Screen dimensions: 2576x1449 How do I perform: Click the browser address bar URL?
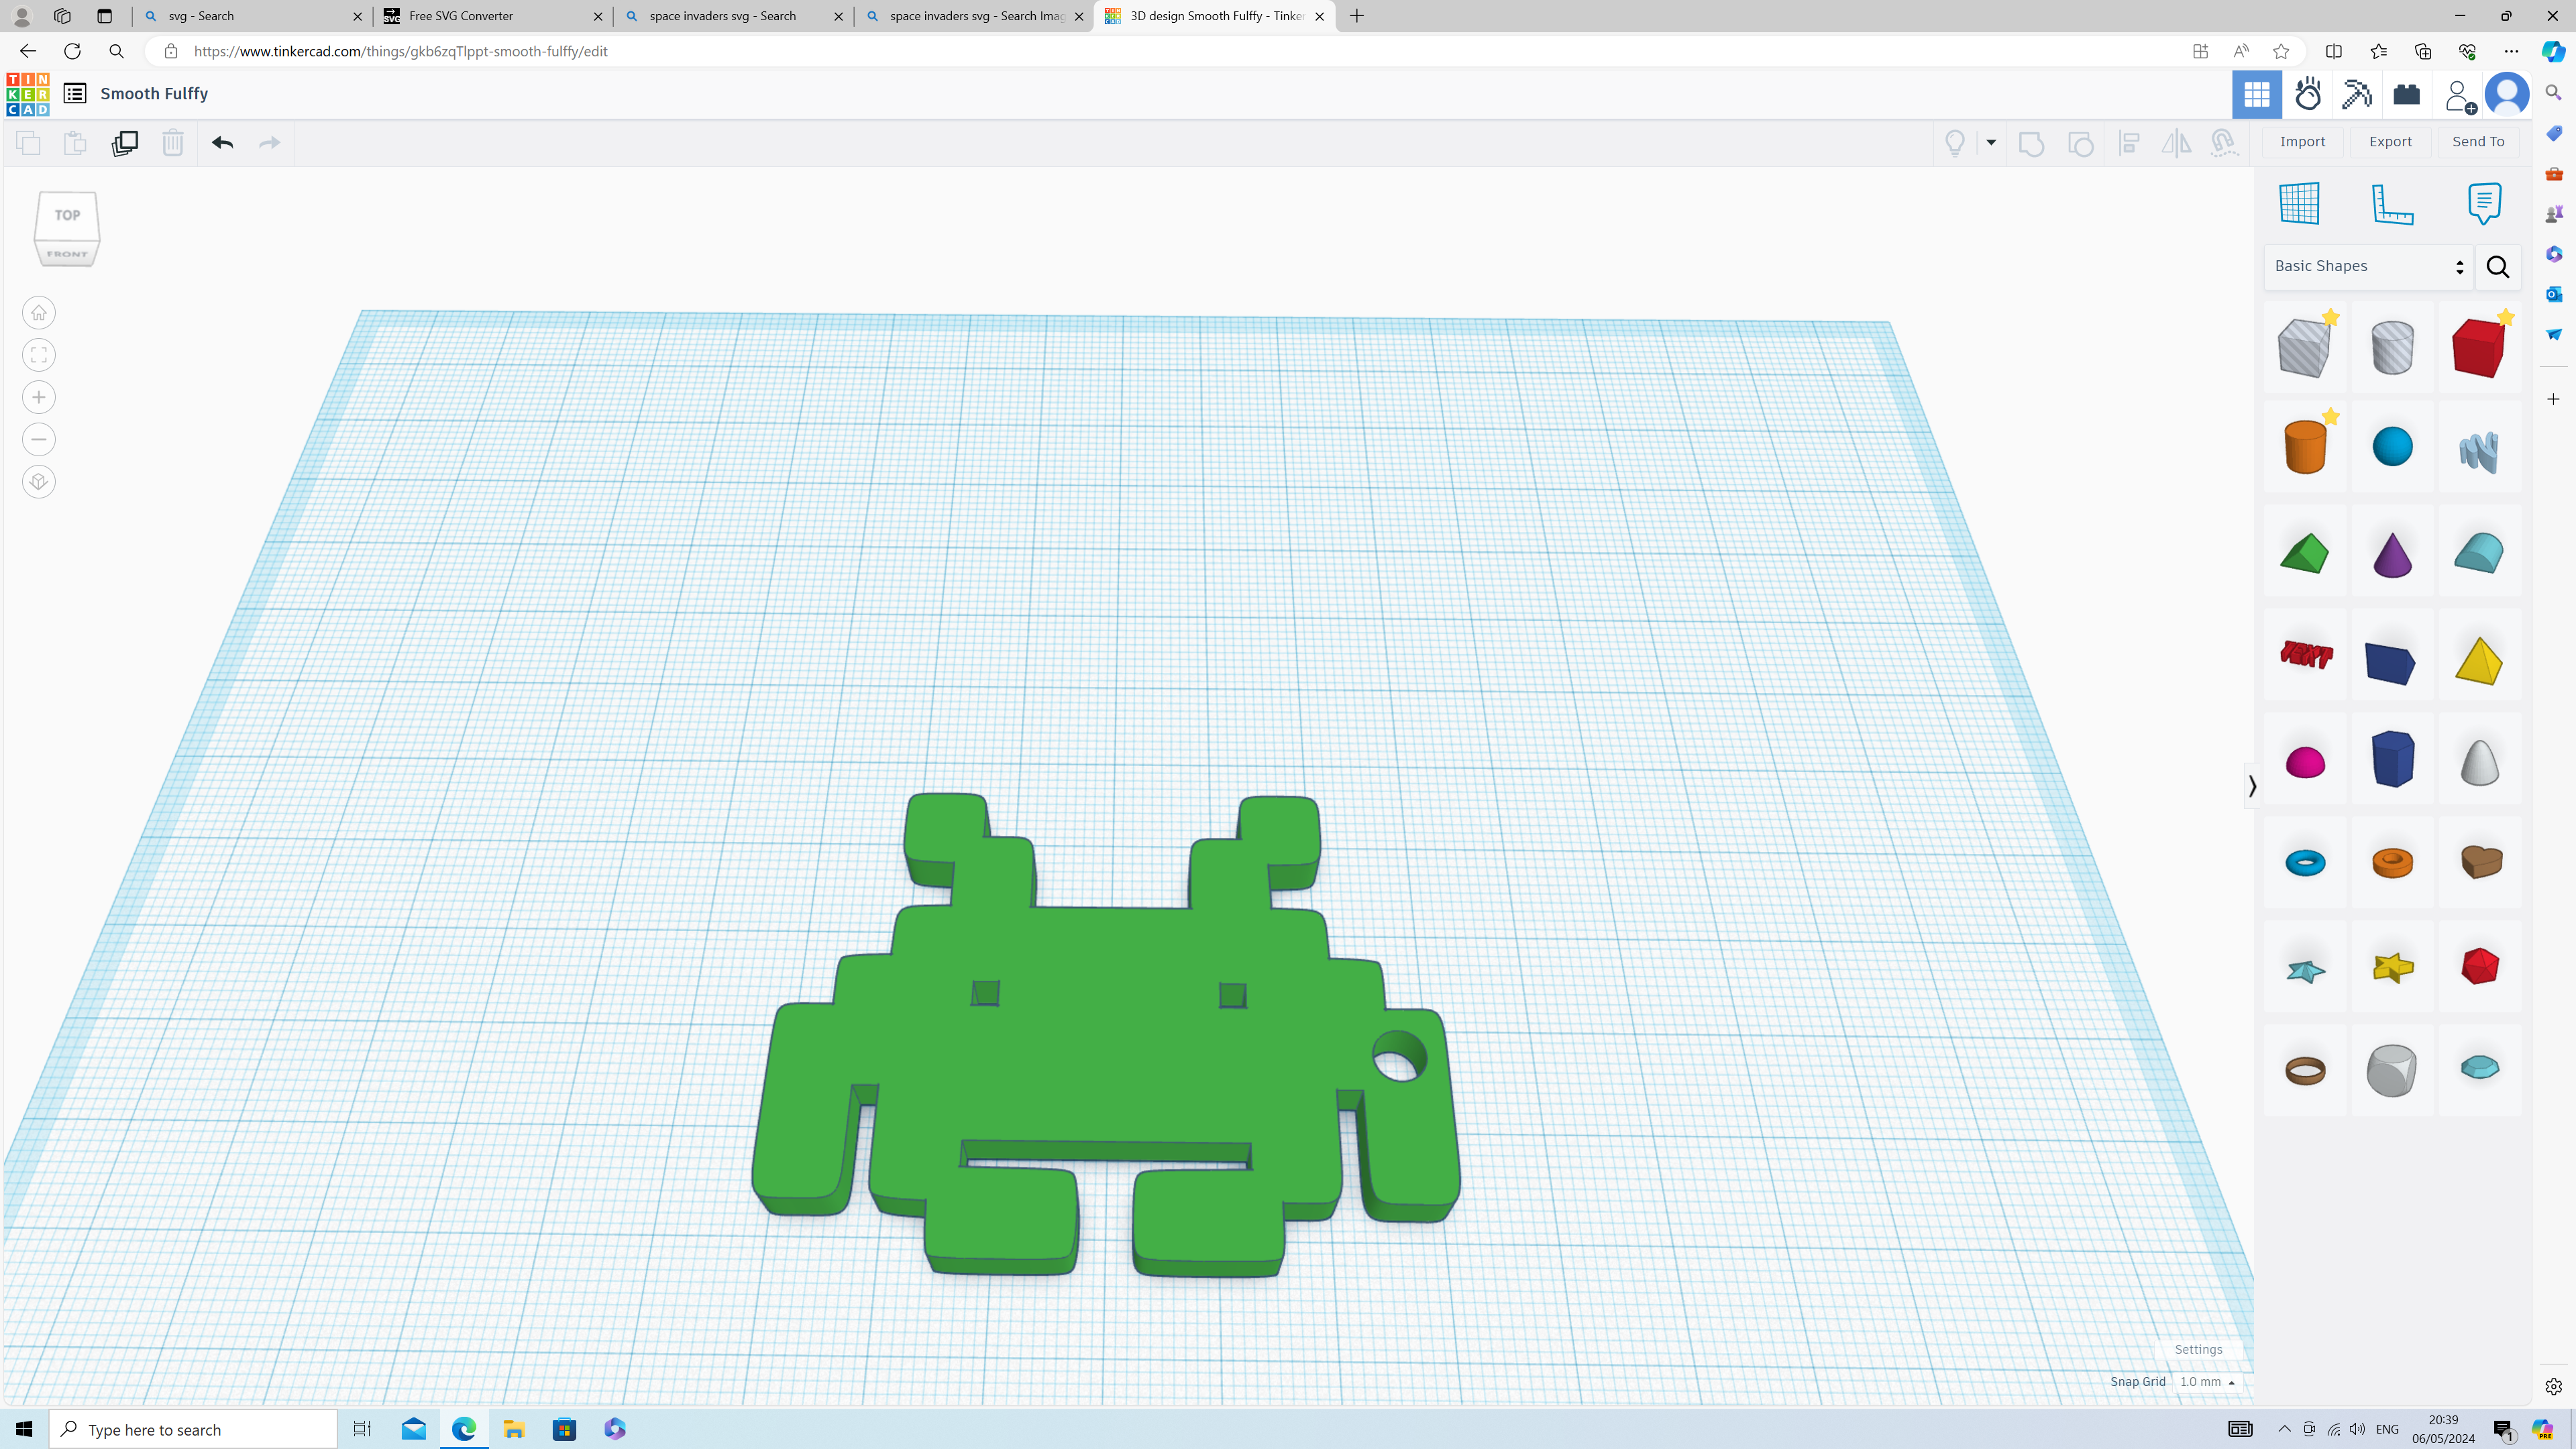coord(400,51)
